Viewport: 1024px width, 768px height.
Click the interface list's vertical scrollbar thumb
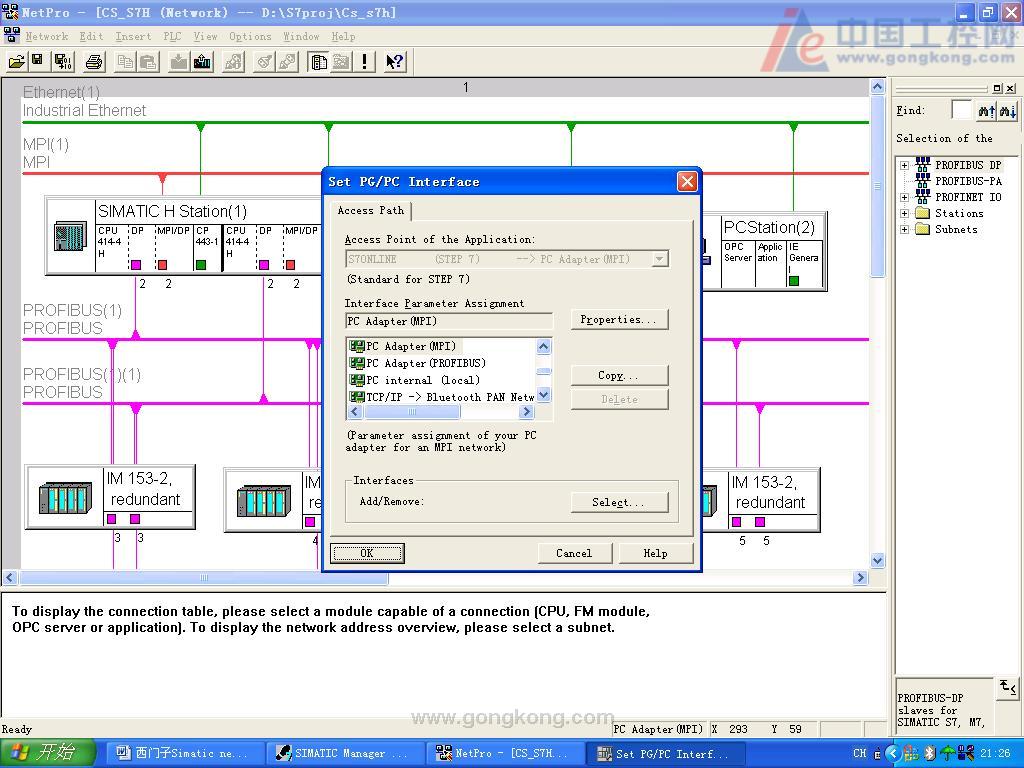coord(543,371)
